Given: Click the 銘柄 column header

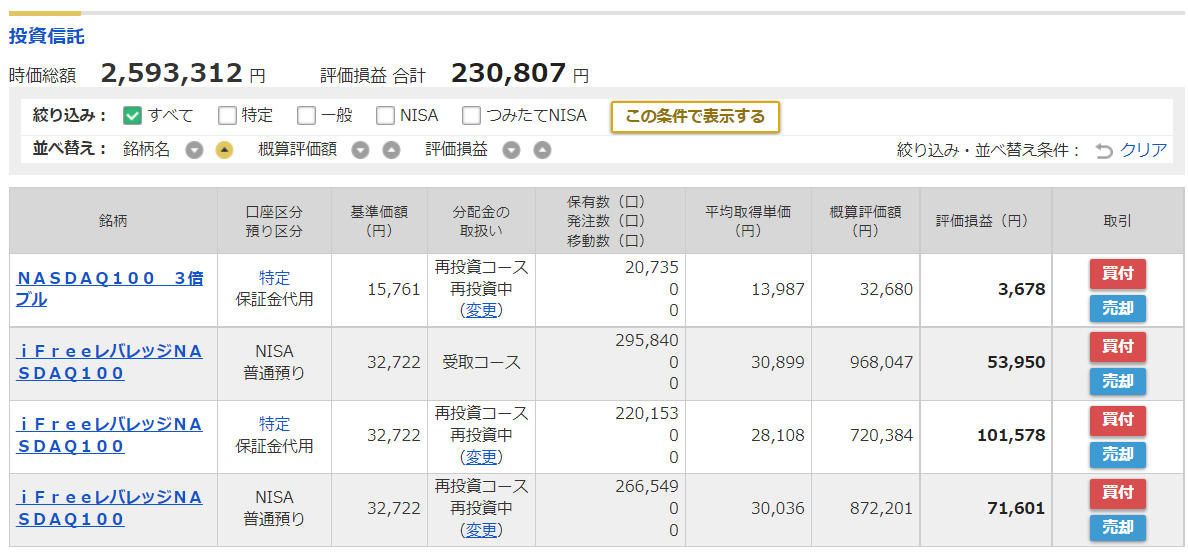Looking at the screenshot, I should point(113,221).
